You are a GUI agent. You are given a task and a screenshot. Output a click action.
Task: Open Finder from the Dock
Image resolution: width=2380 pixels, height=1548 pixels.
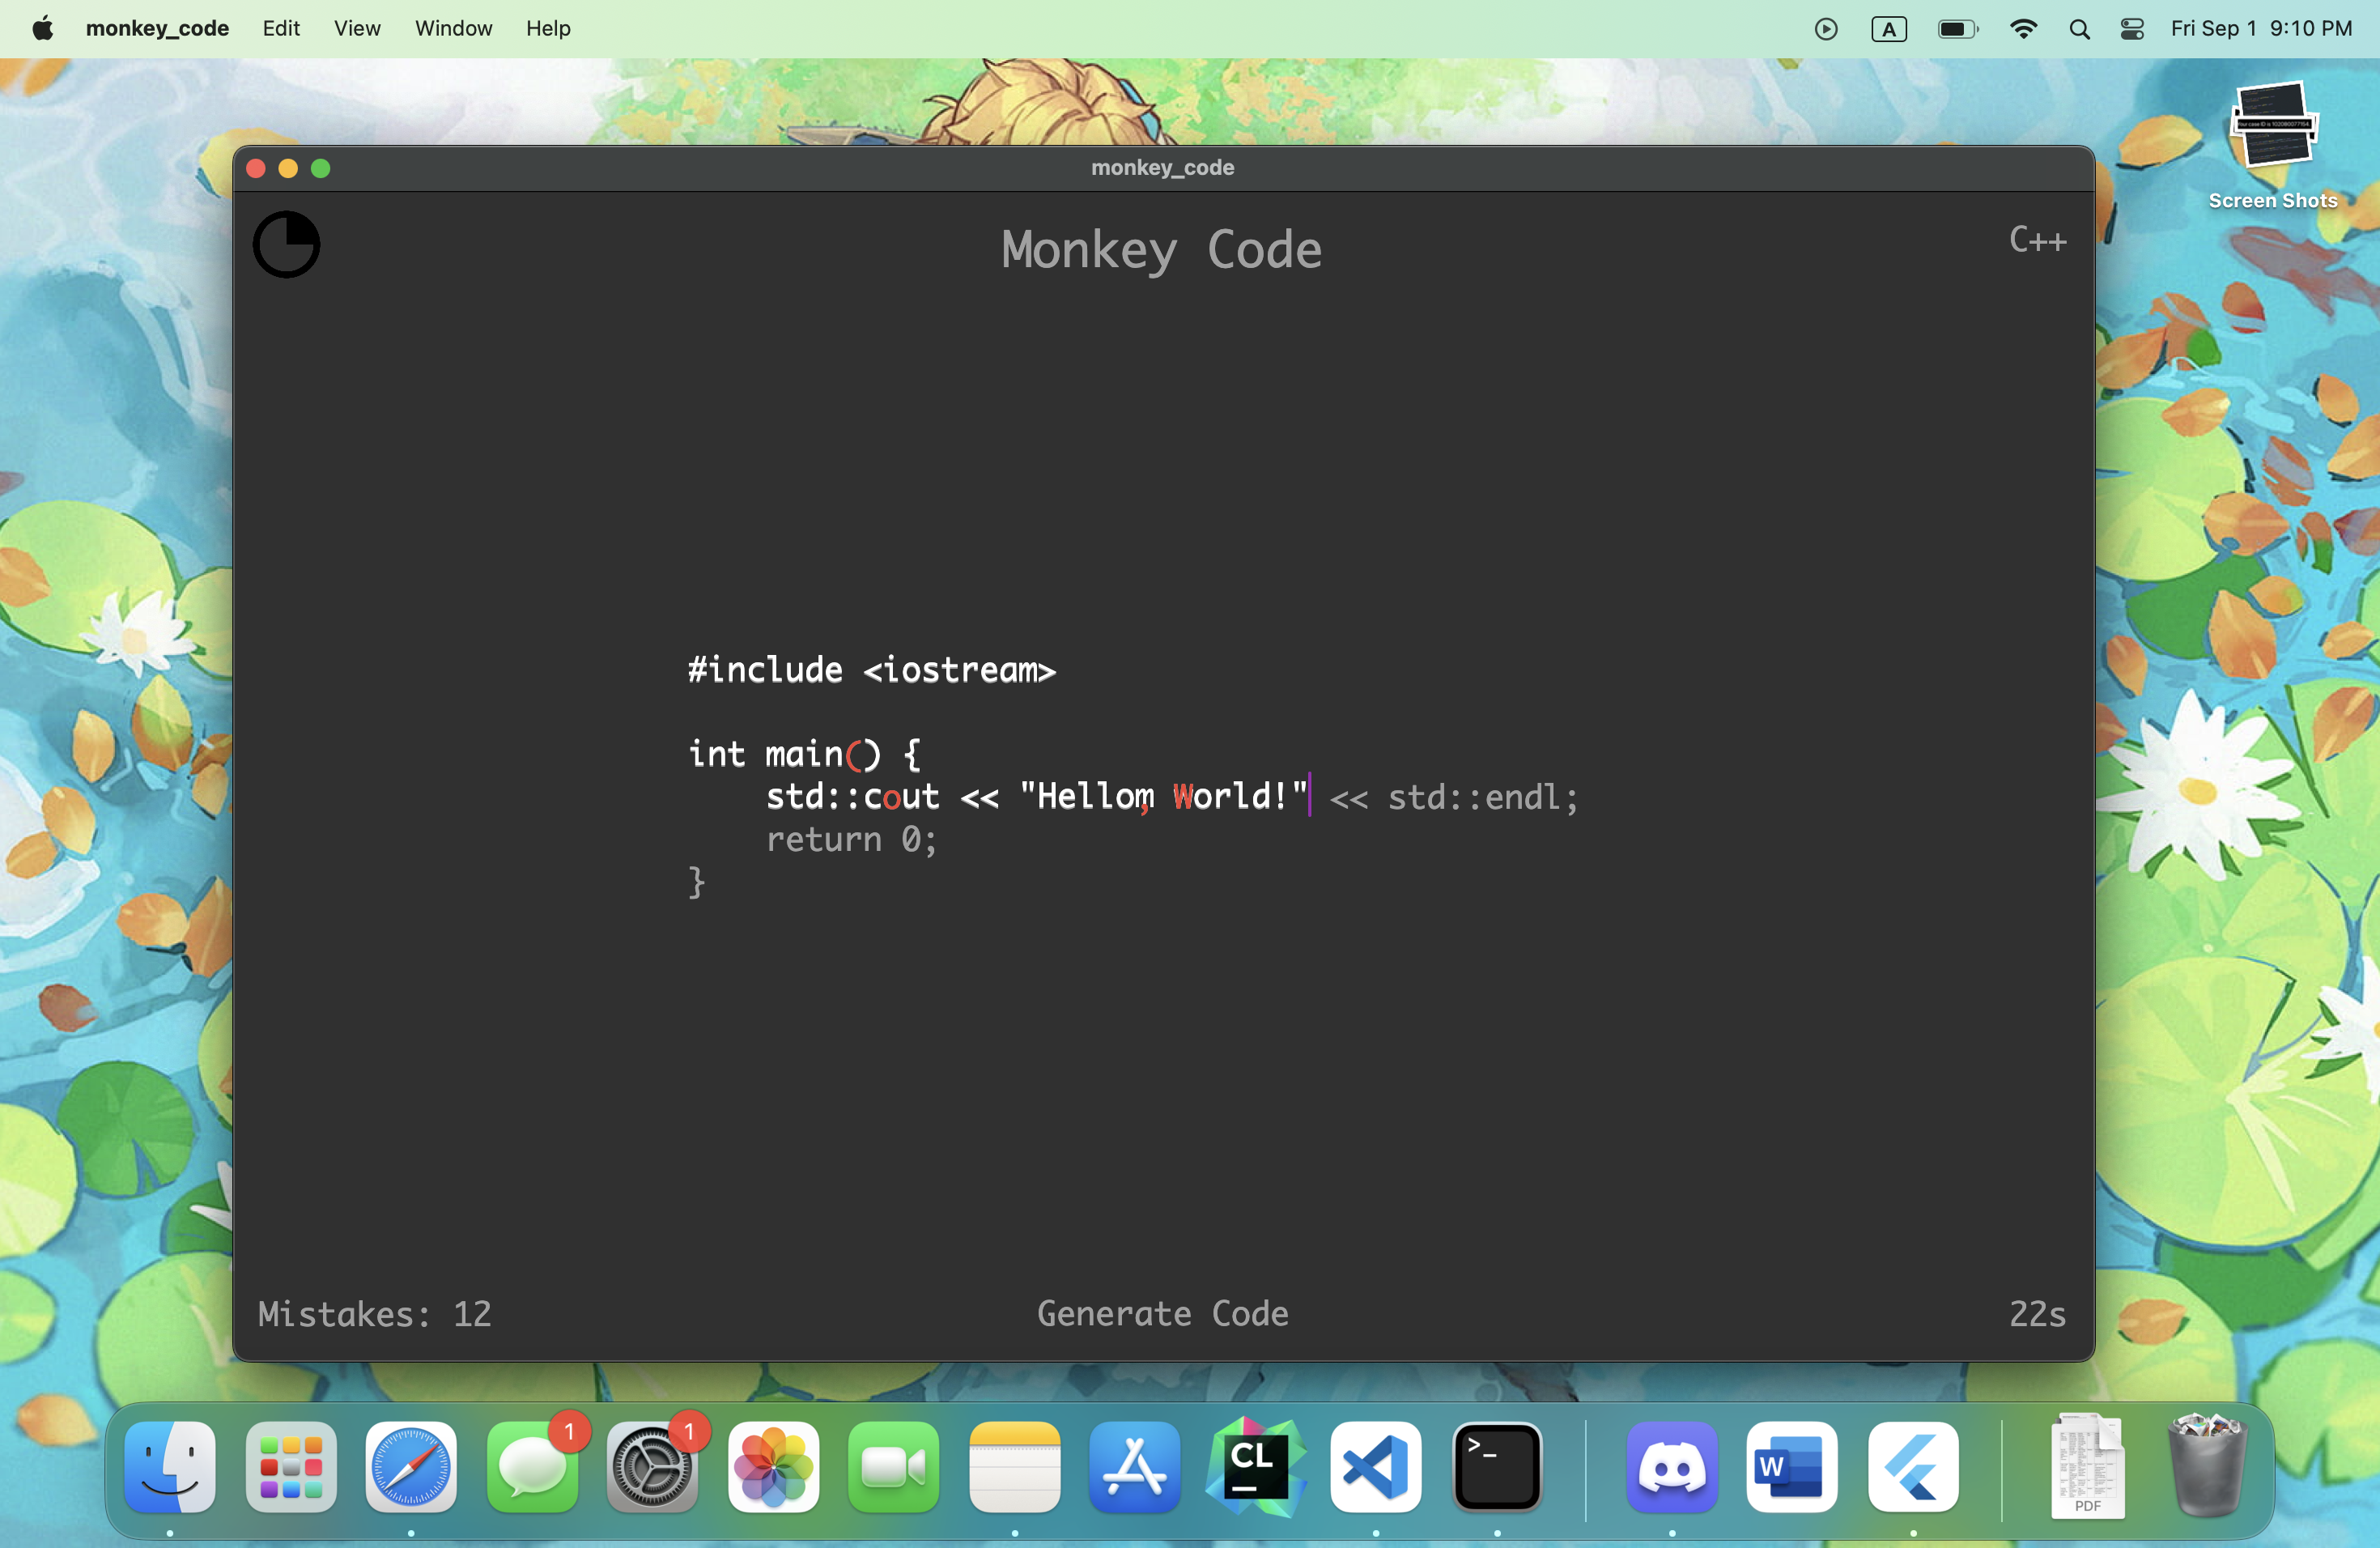[170, 1467]
